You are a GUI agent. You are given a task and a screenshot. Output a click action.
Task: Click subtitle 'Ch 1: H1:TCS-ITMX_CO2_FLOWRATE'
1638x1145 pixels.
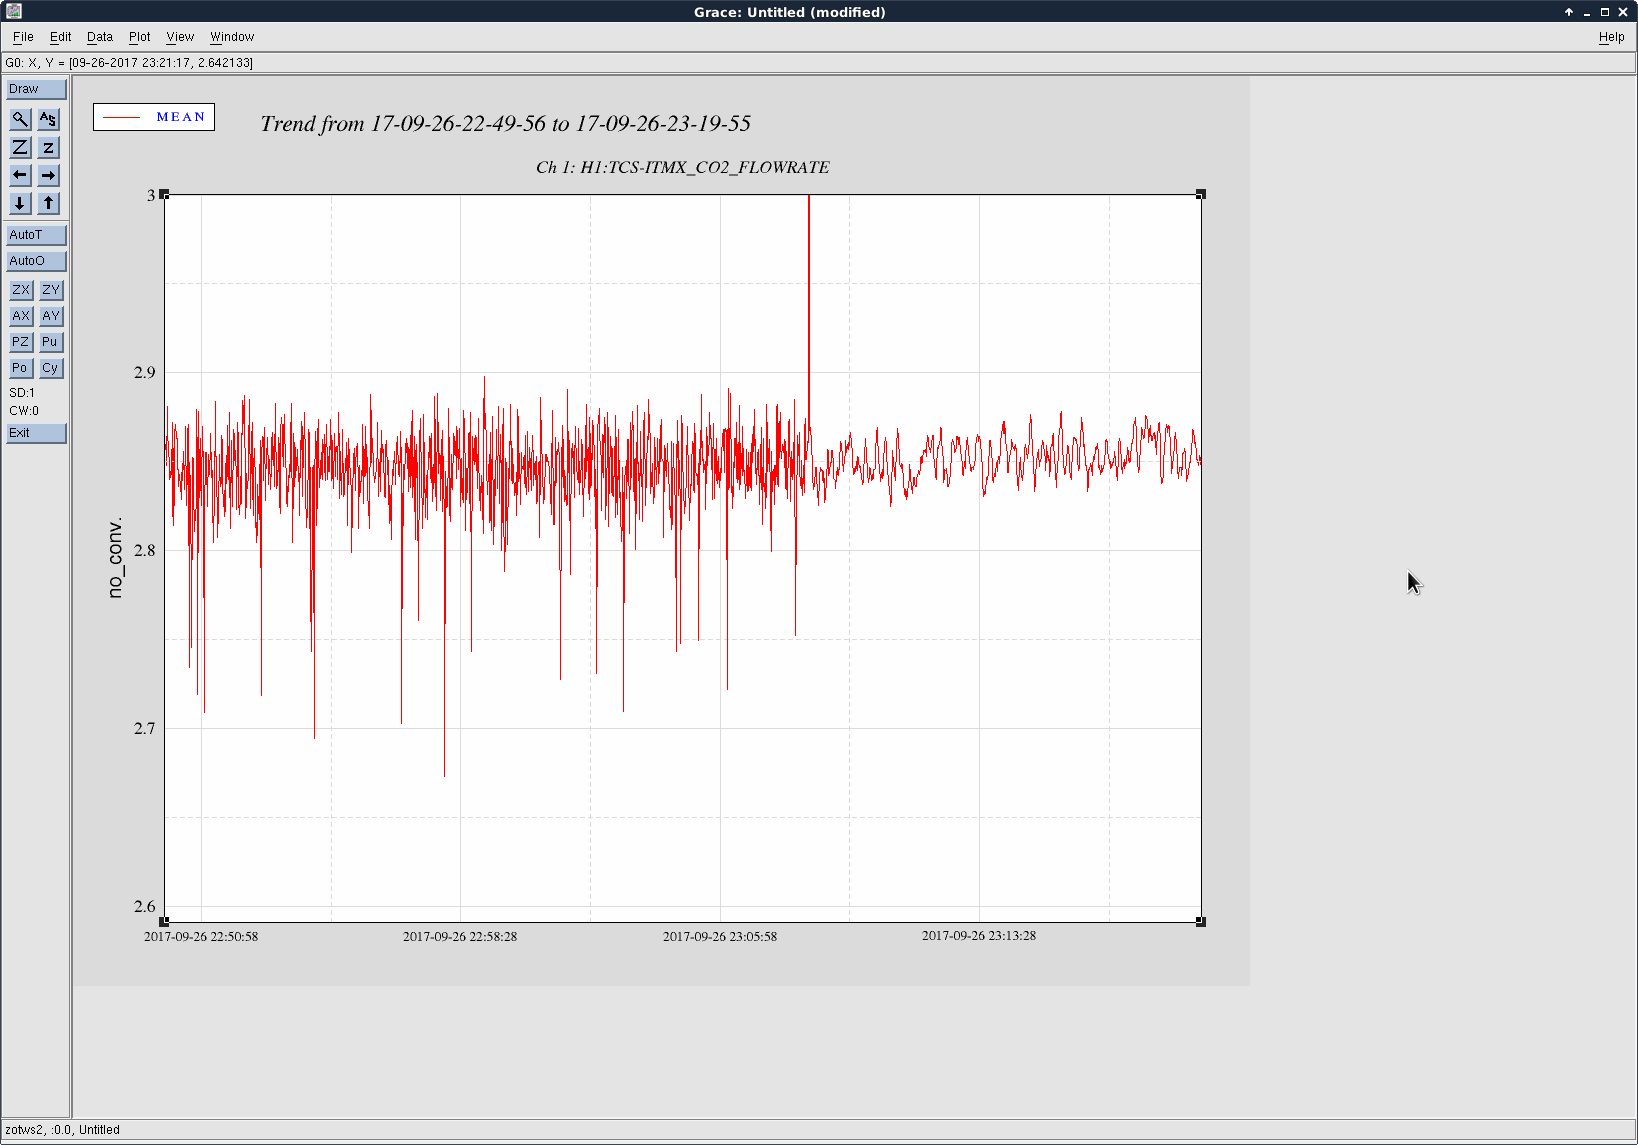point(683,167)
